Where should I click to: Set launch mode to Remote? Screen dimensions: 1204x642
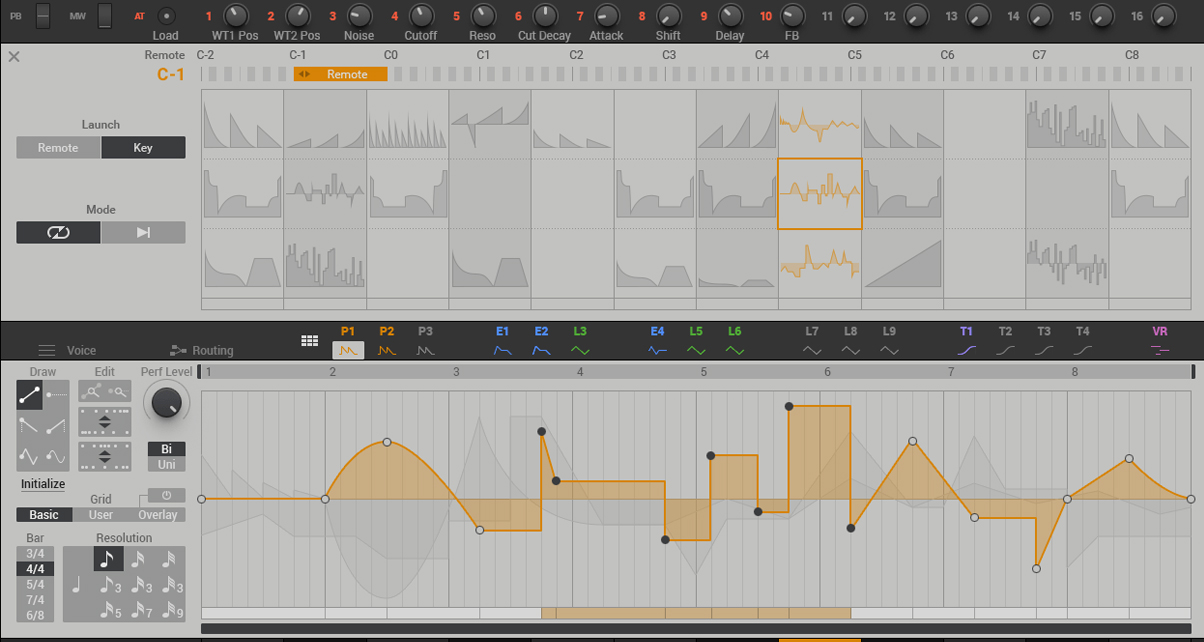coord(58,148)
